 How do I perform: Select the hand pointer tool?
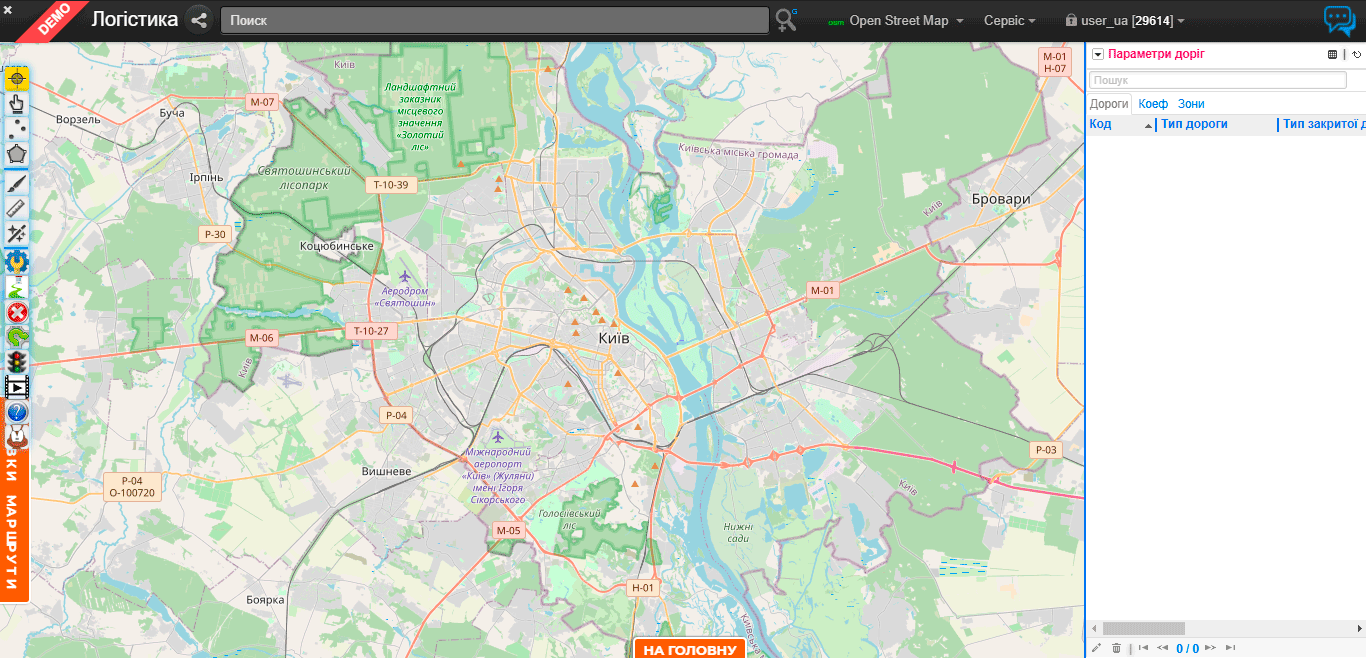point(17,103)
